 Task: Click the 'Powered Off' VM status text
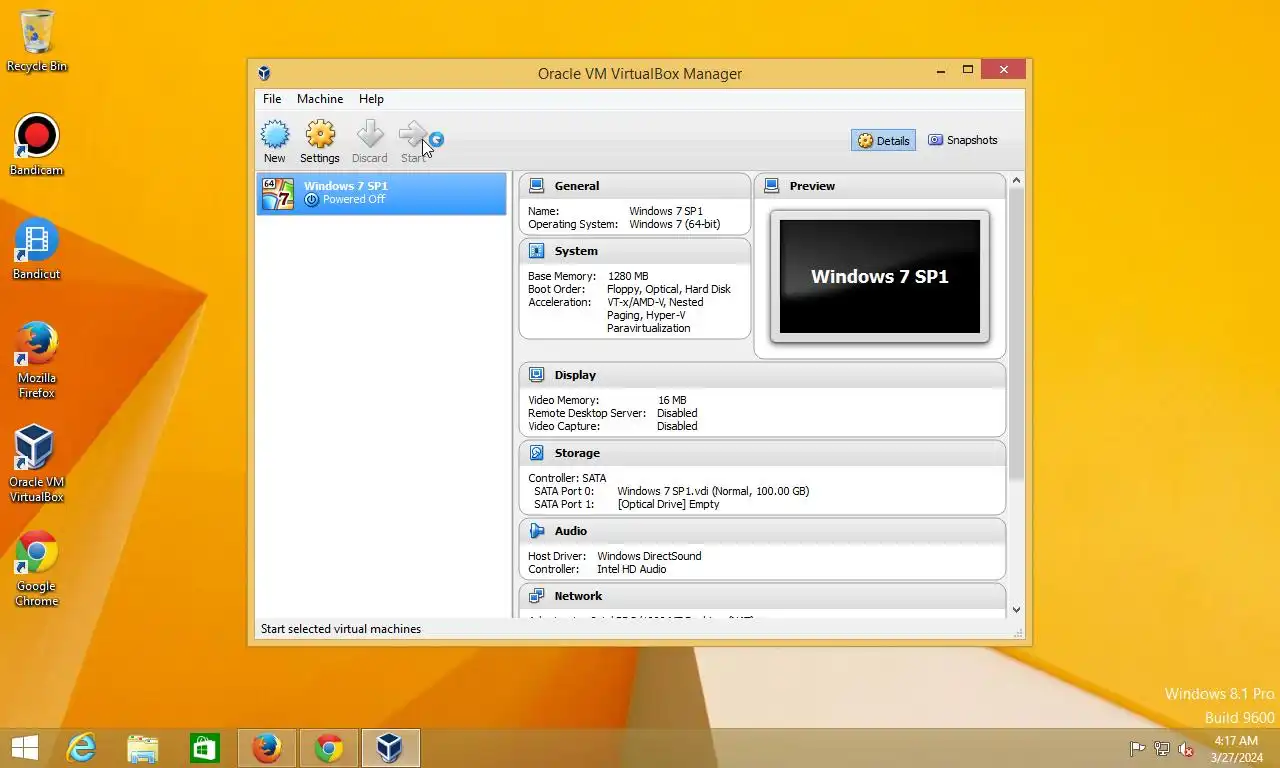[x=354, y=200]
